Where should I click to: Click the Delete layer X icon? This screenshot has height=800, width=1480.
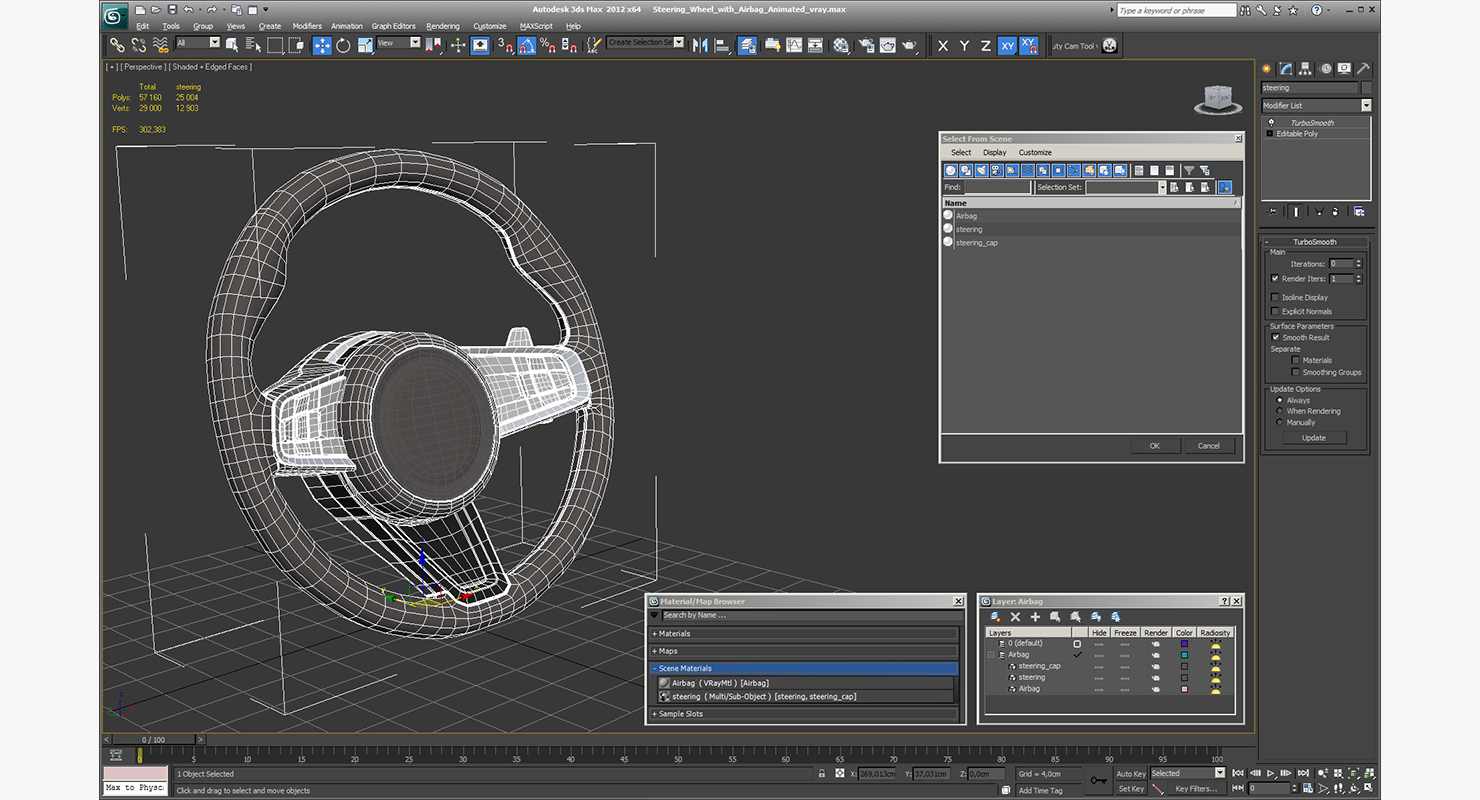(1015, 617)
